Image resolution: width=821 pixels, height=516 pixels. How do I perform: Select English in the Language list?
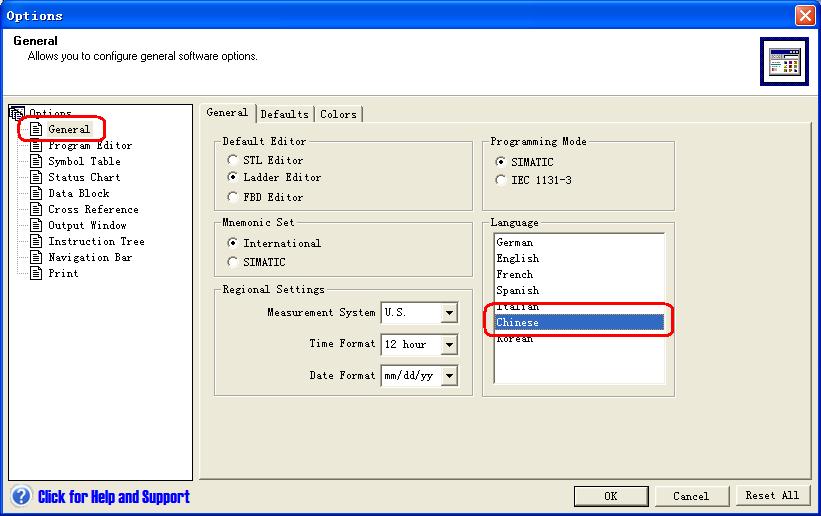pos(518,258)
